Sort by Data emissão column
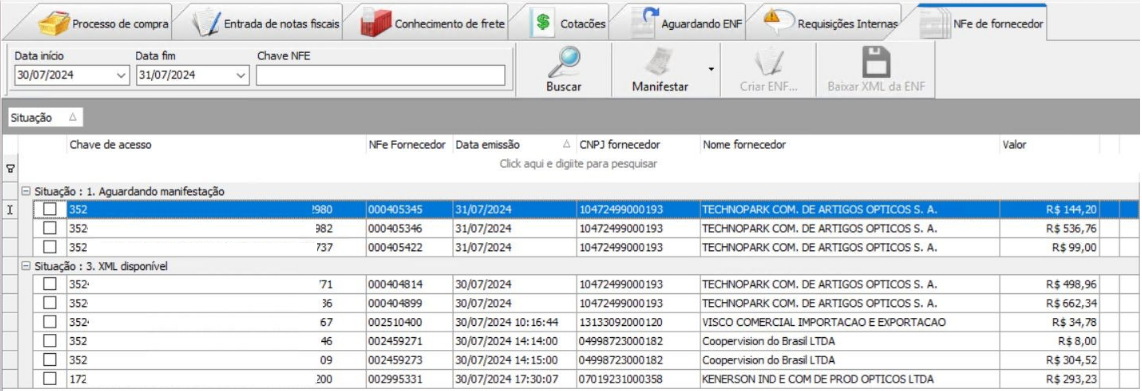Image resolution: width=1142 pixels, height=391 pixels. pos(514,145)
